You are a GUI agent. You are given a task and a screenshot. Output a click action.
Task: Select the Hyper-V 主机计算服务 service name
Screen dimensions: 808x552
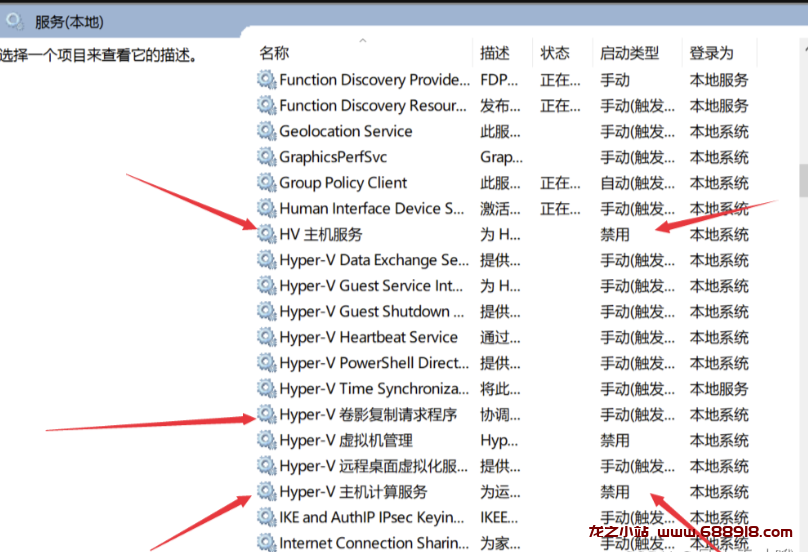point(353,492)
